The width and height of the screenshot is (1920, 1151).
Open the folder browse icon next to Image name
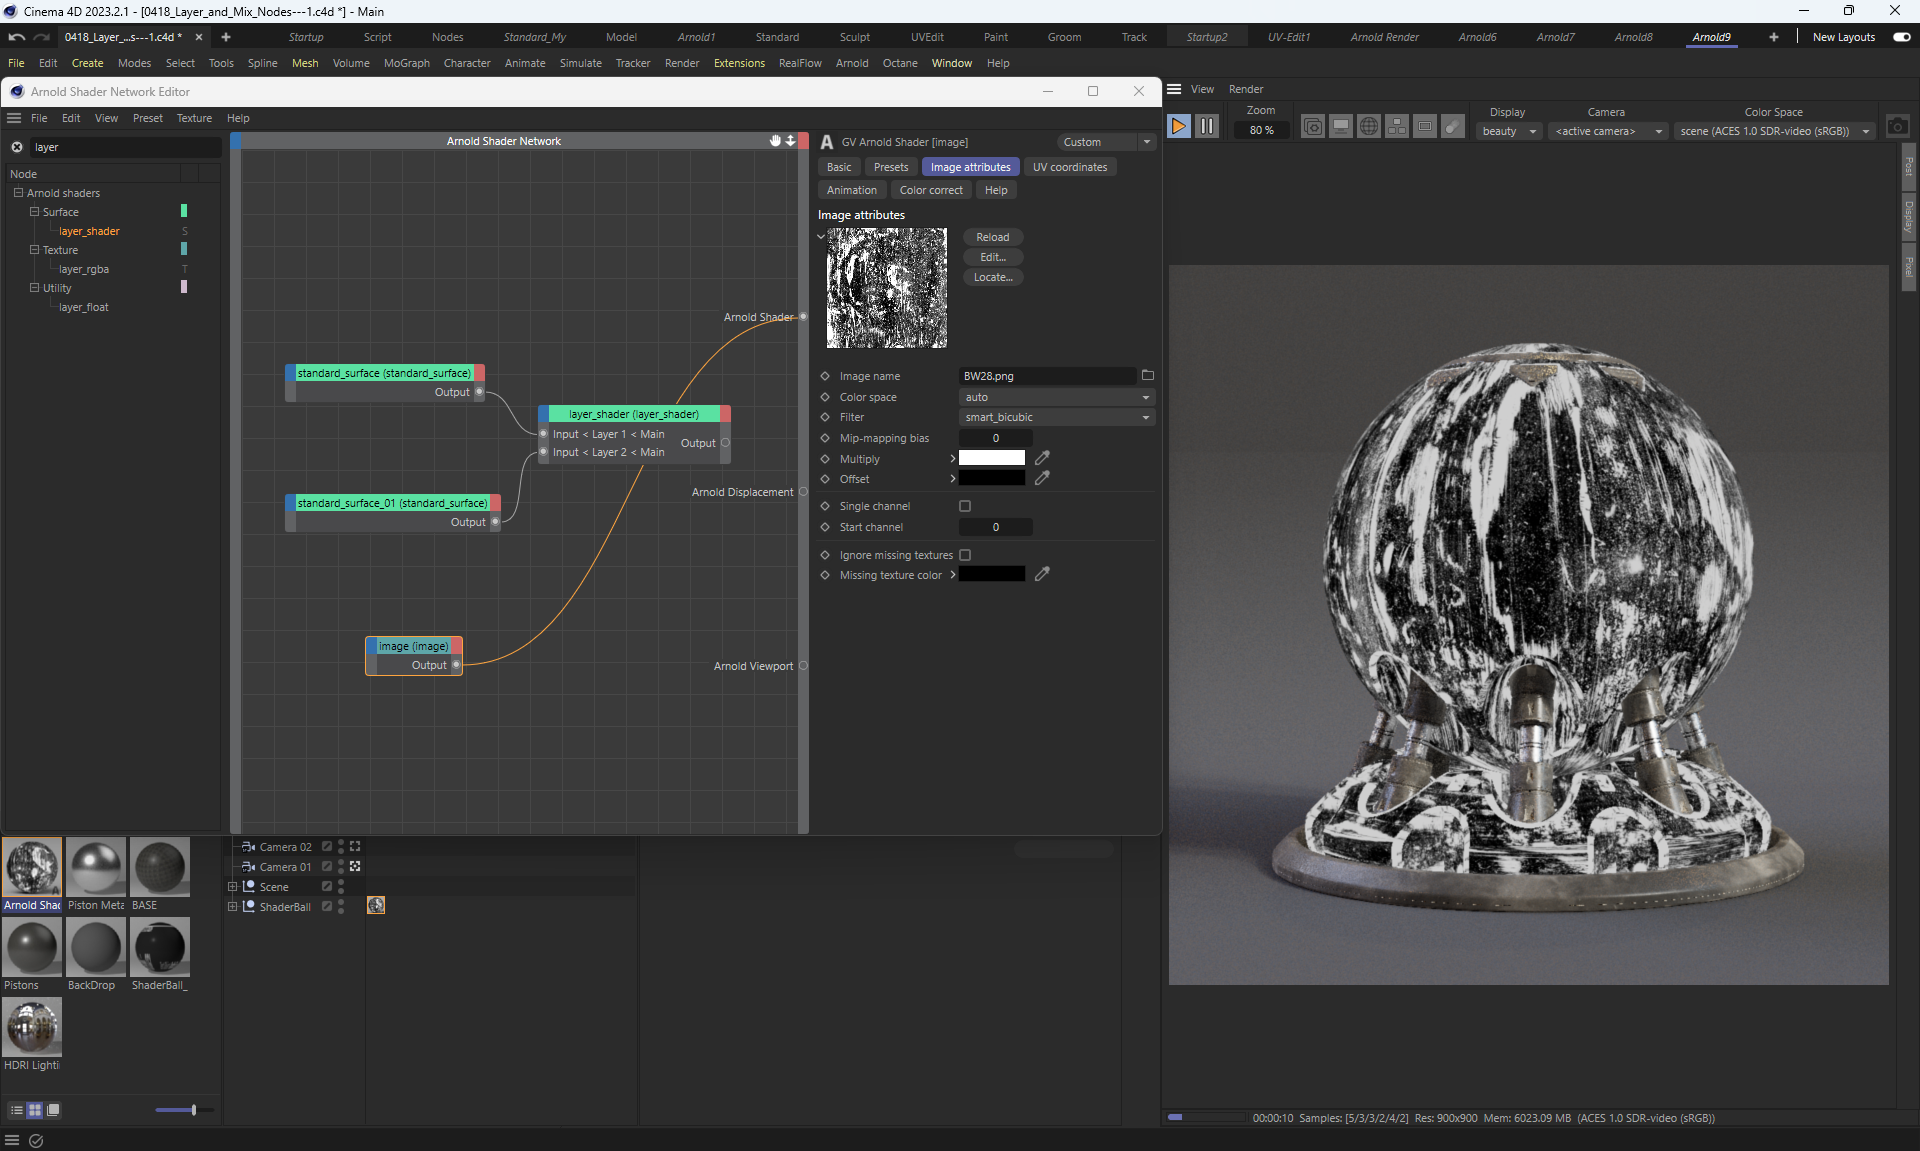pos(1147,376)
